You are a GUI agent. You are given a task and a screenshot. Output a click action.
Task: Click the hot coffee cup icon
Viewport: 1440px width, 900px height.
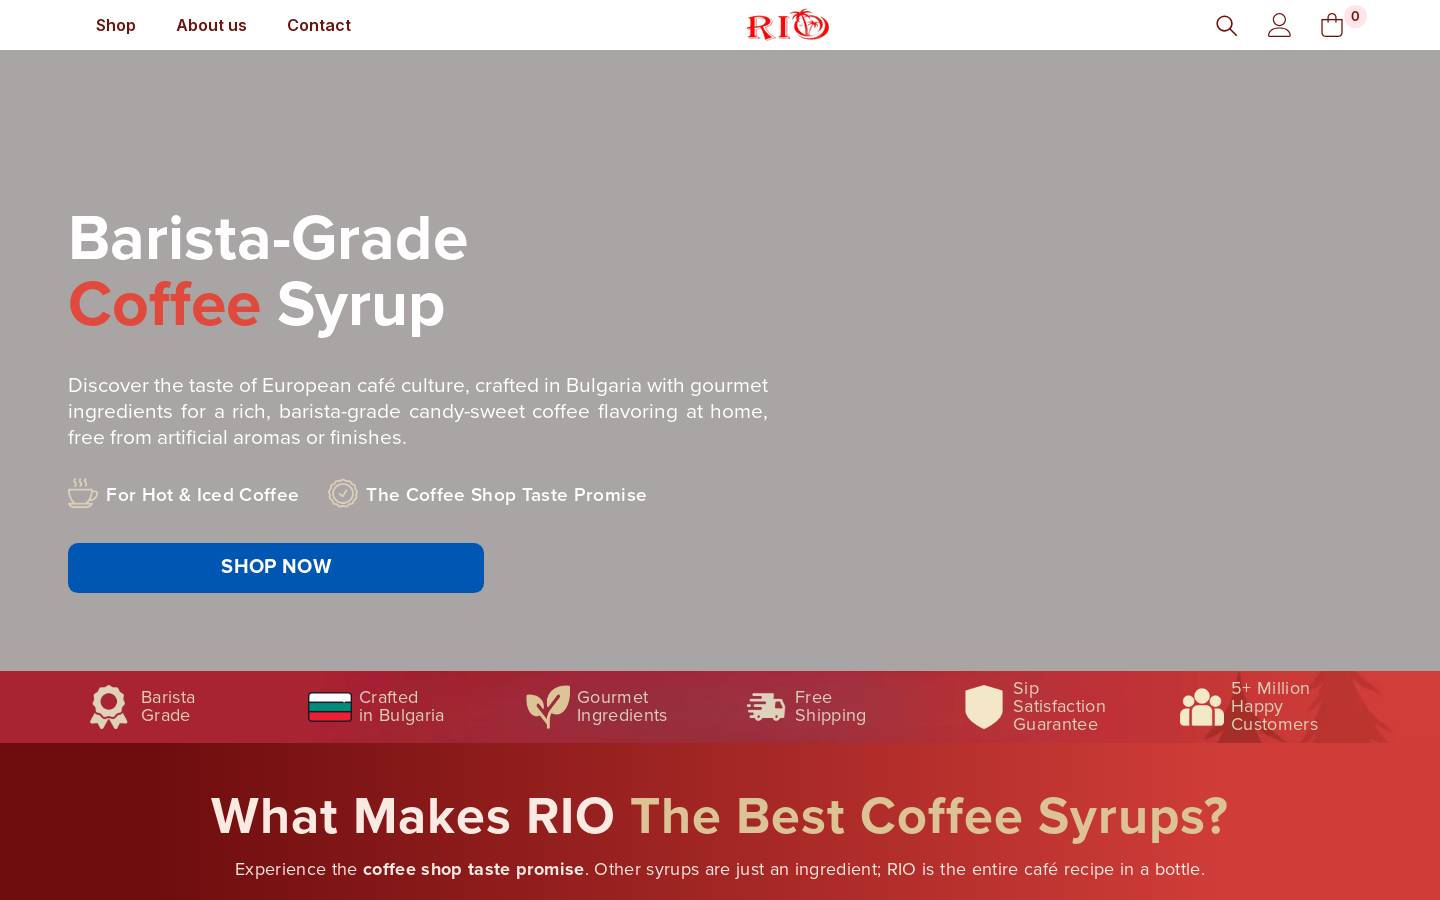(x=82, y=493)
